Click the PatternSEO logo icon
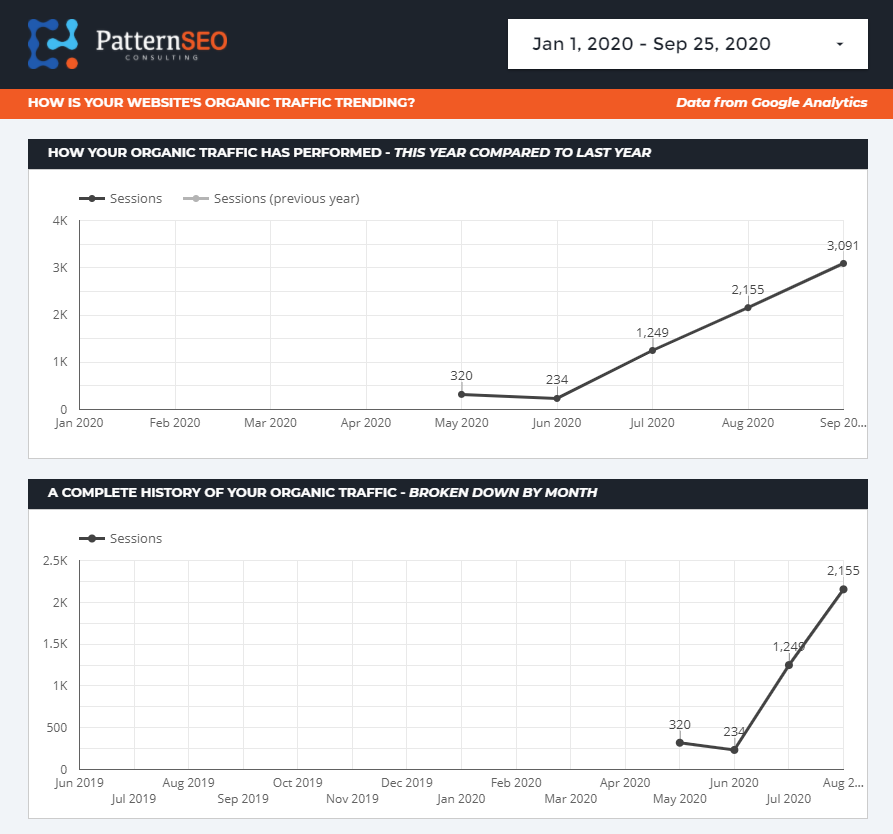Screen dimensions: 893x834 coord(53,44)
